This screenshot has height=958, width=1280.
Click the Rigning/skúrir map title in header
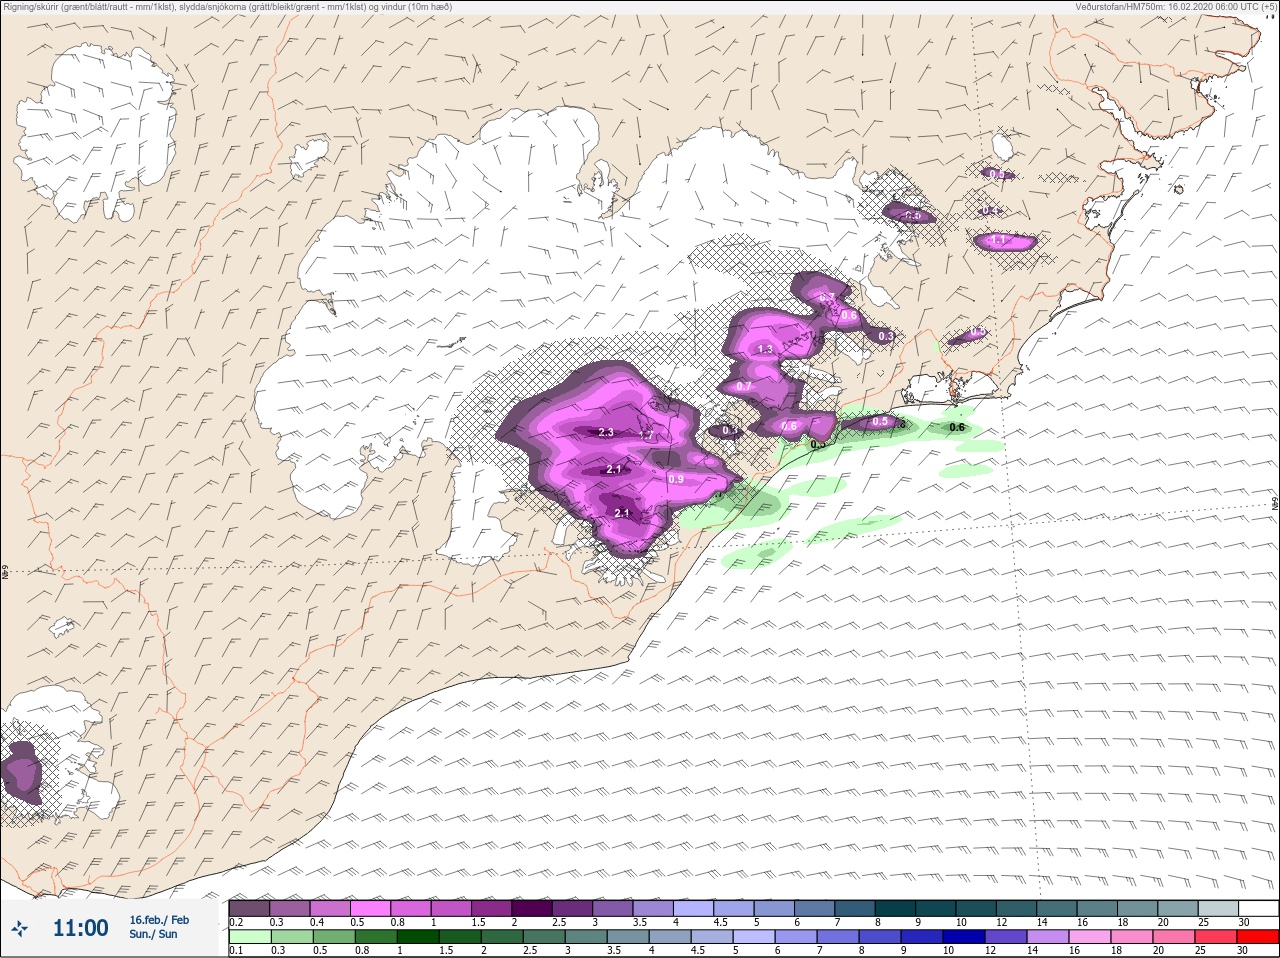[227, 7]
